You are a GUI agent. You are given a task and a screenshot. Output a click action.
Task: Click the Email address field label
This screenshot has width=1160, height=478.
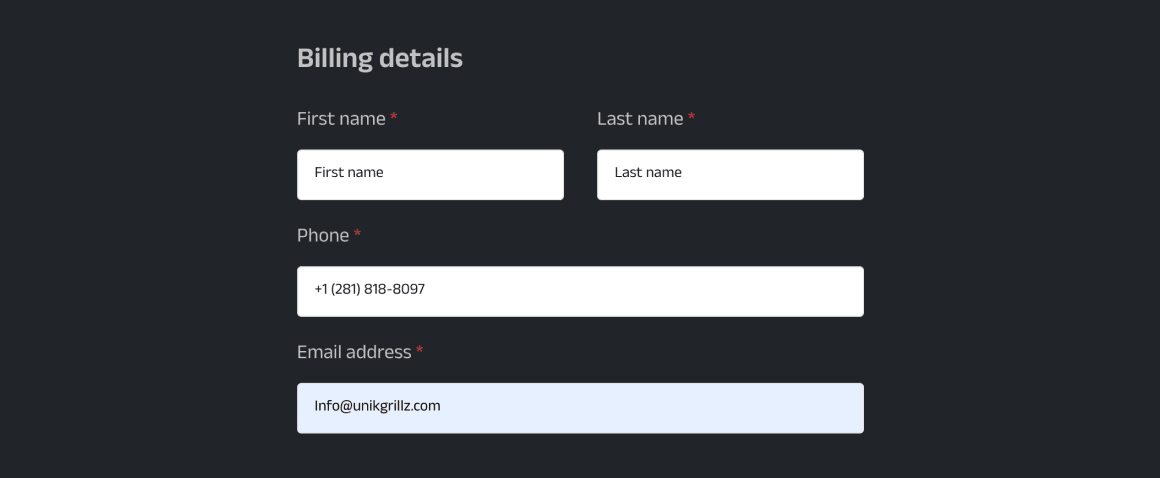point(354,352)
